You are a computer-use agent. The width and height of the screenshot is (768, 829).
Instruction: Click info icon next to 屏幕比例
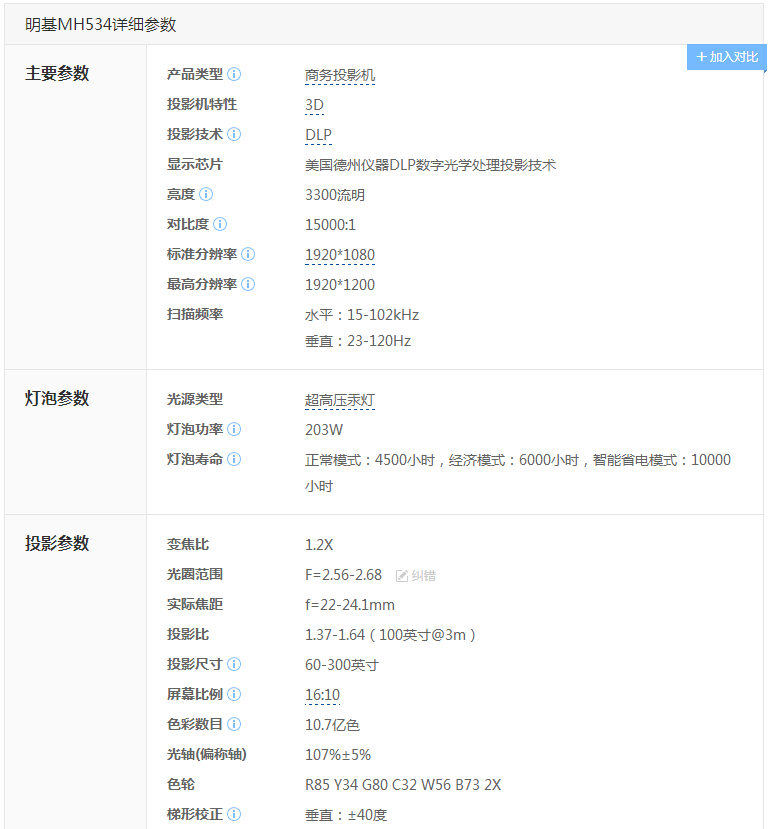(x=234, y=694)
